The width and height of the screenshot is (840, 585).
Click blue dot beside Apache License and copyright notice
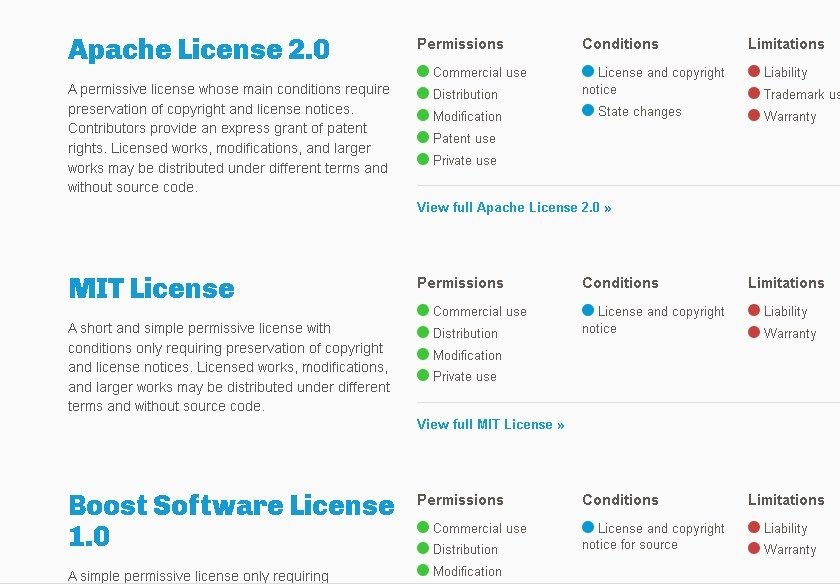pos(588,71)
